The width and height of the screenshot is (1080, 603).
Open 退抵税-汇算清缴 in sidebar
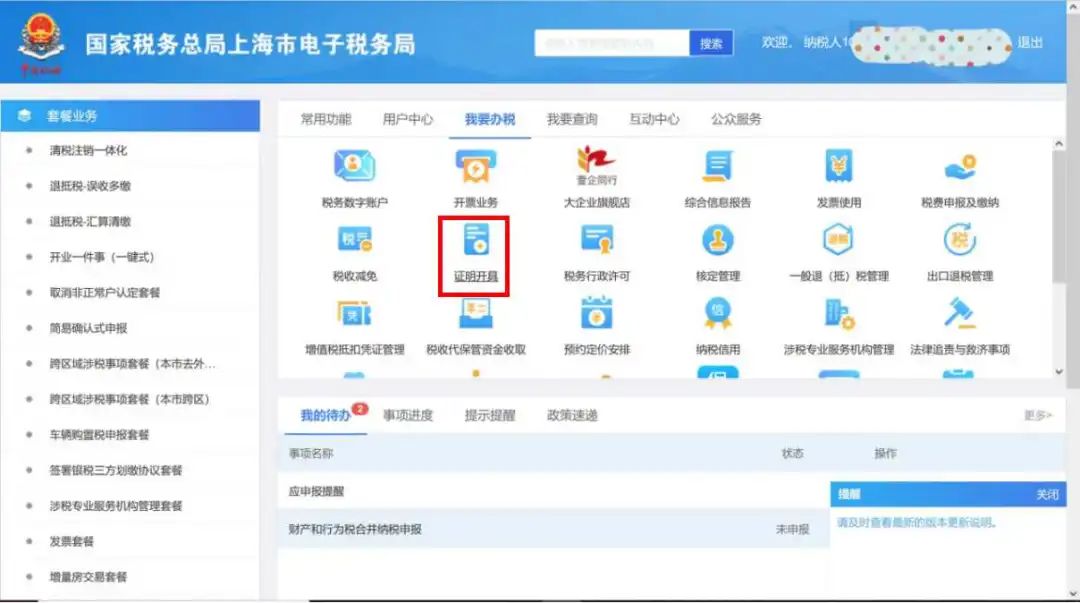pyautogui.click(x=90, y=221)
